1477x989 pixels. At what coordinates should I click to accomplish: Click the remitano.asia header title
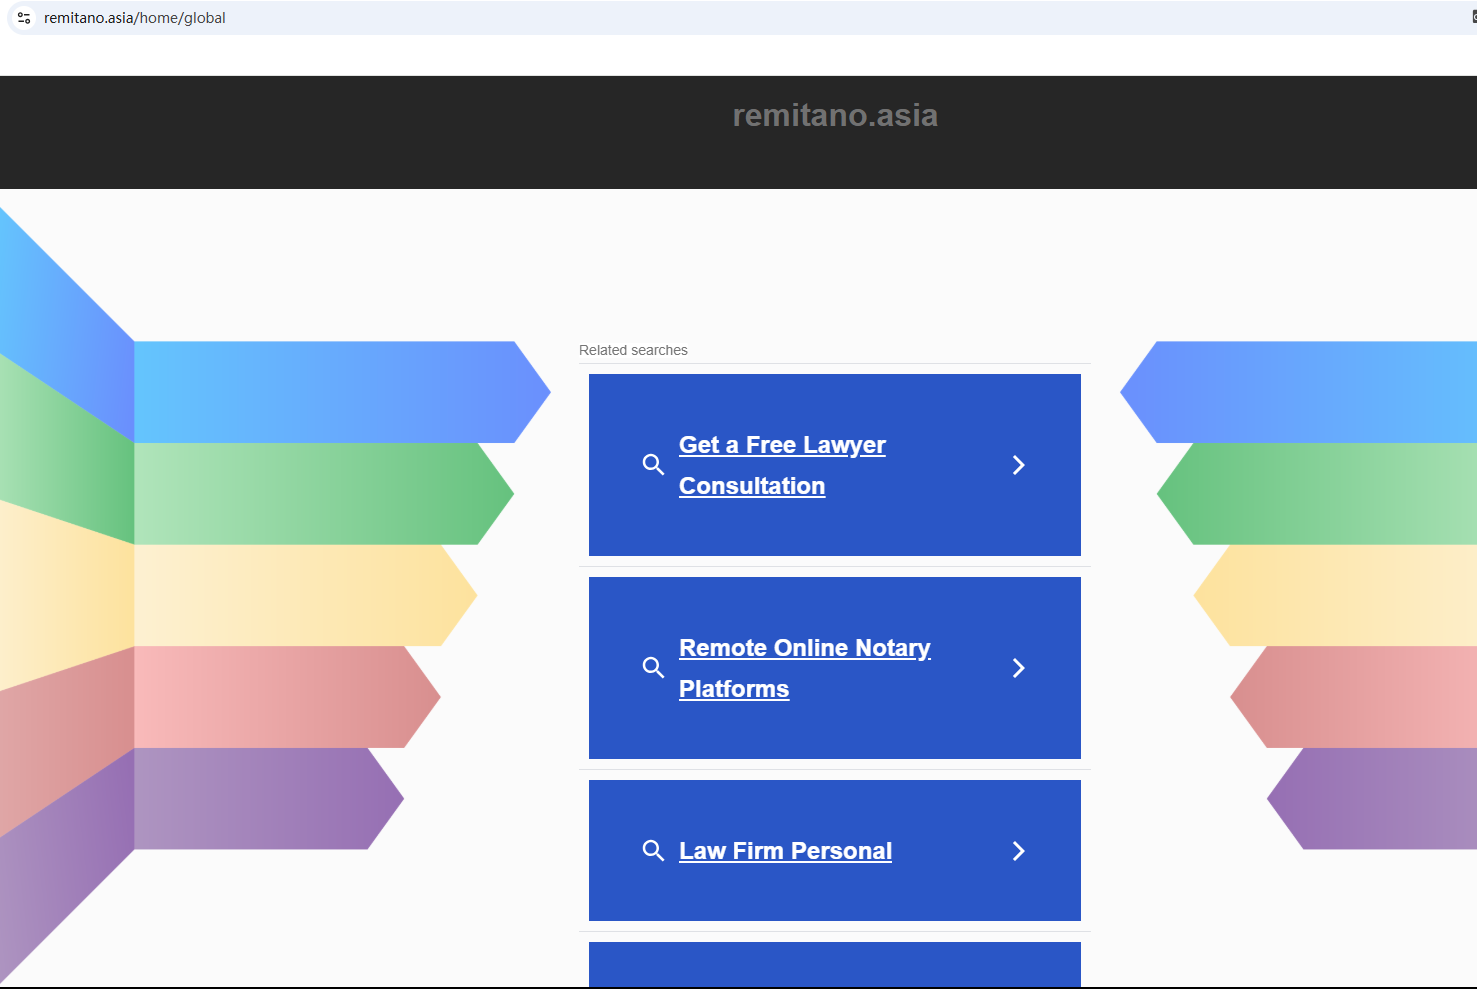point(835,115)
